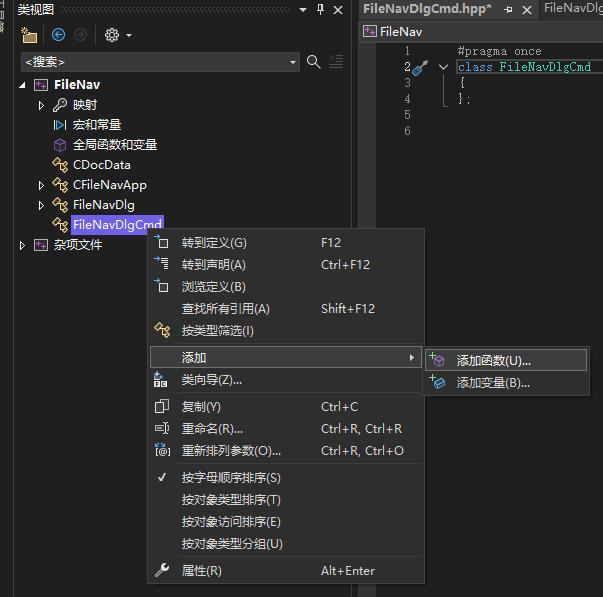Pin the FileNavDlgCmd.hpp tab

coord(508,9)
